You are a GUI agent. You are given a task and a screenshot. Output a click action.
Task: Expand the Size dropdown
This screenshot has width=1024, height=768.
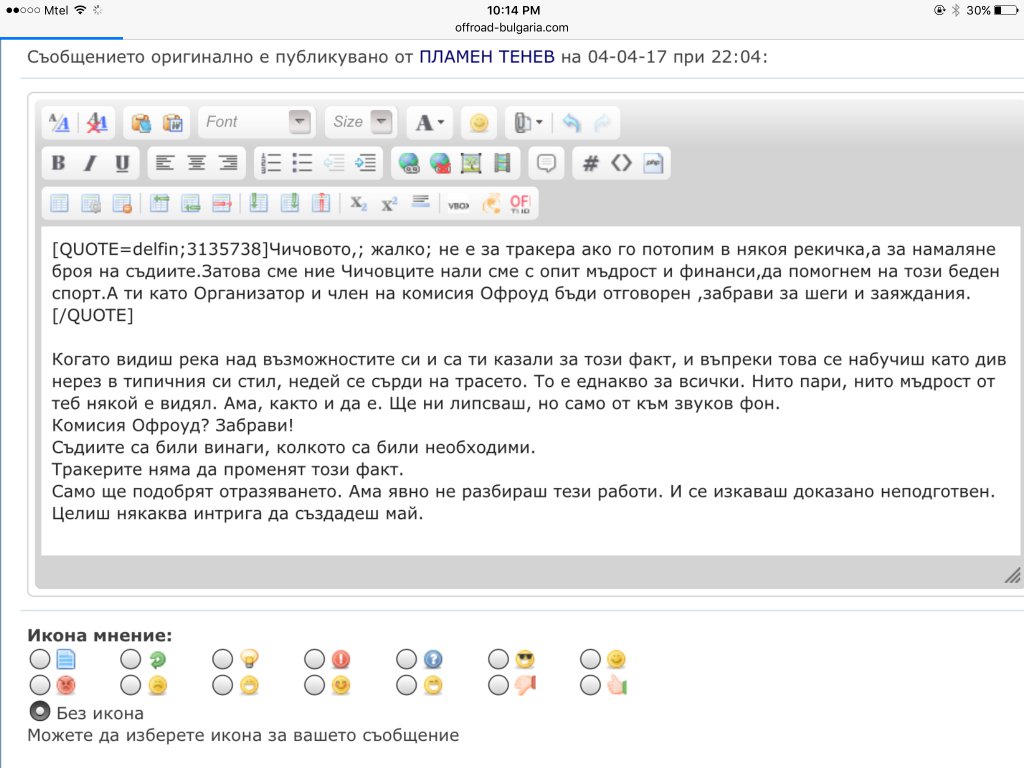coord(360,122)
